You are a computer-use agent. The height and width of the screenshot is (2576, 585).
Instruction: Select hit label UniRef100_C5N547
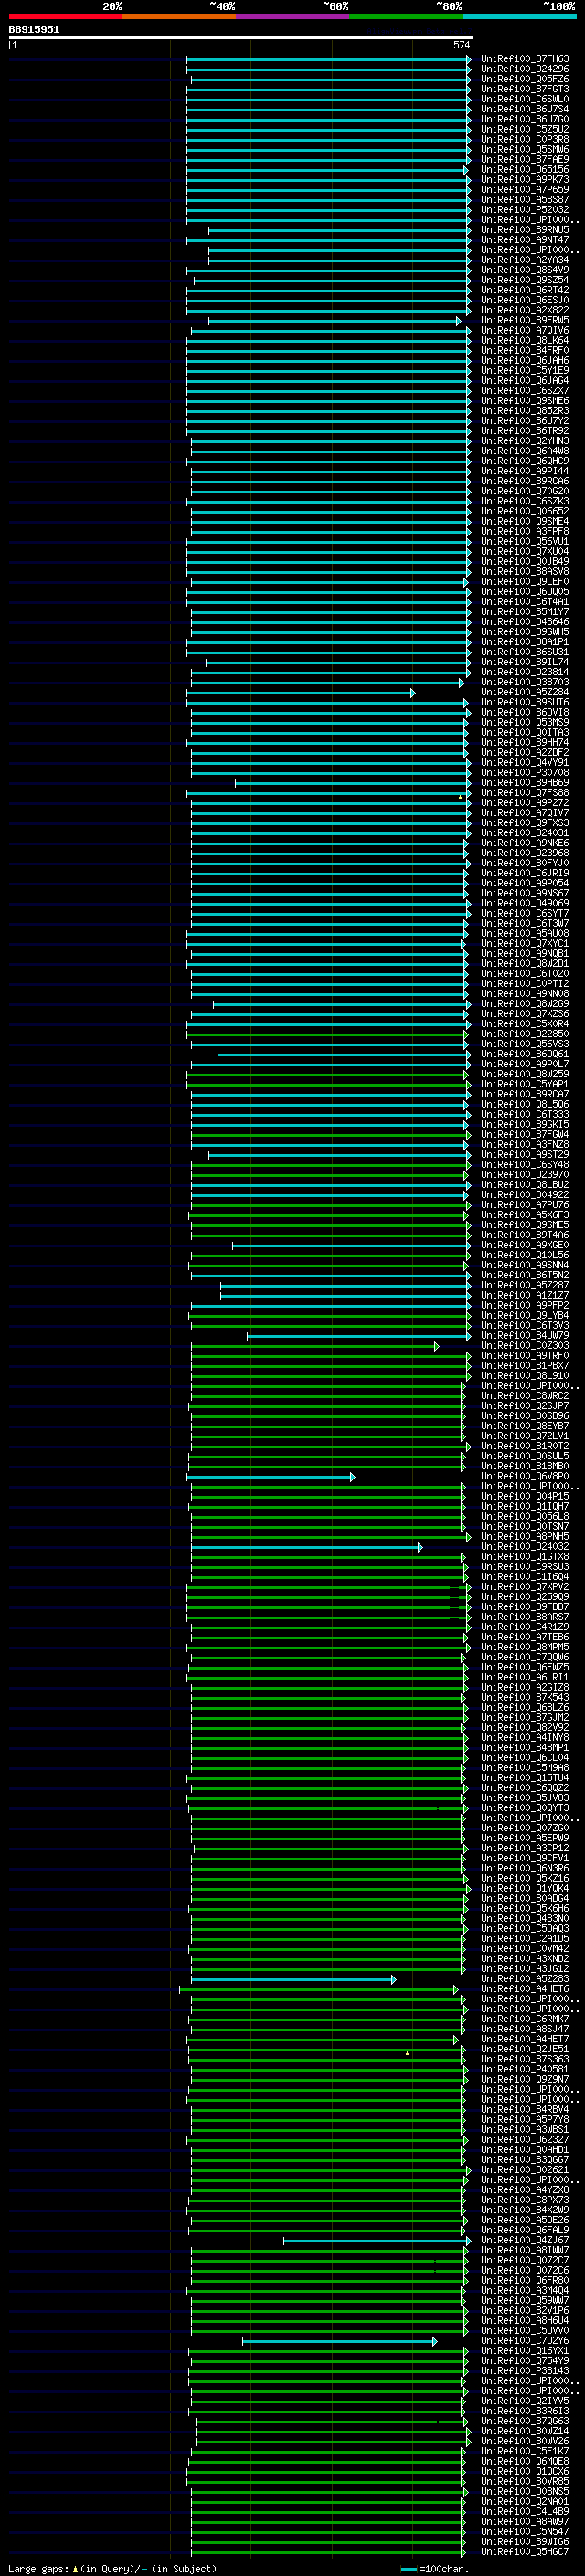click(525, 2531)
